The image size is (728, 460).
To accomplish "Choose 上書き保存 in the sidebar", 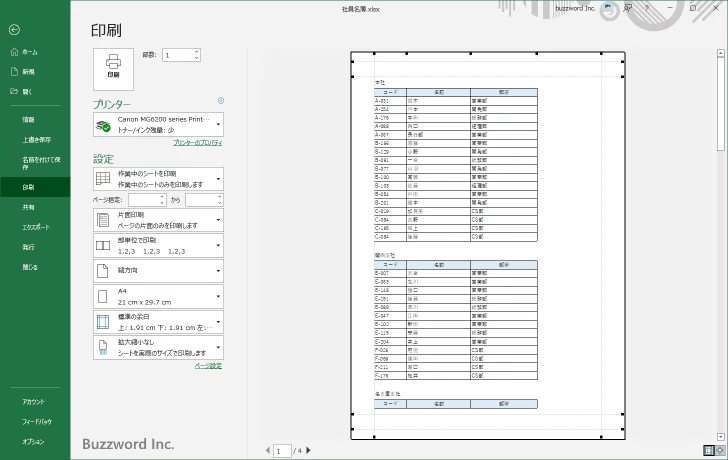I will pyautogui.click(x=35, y=140).
